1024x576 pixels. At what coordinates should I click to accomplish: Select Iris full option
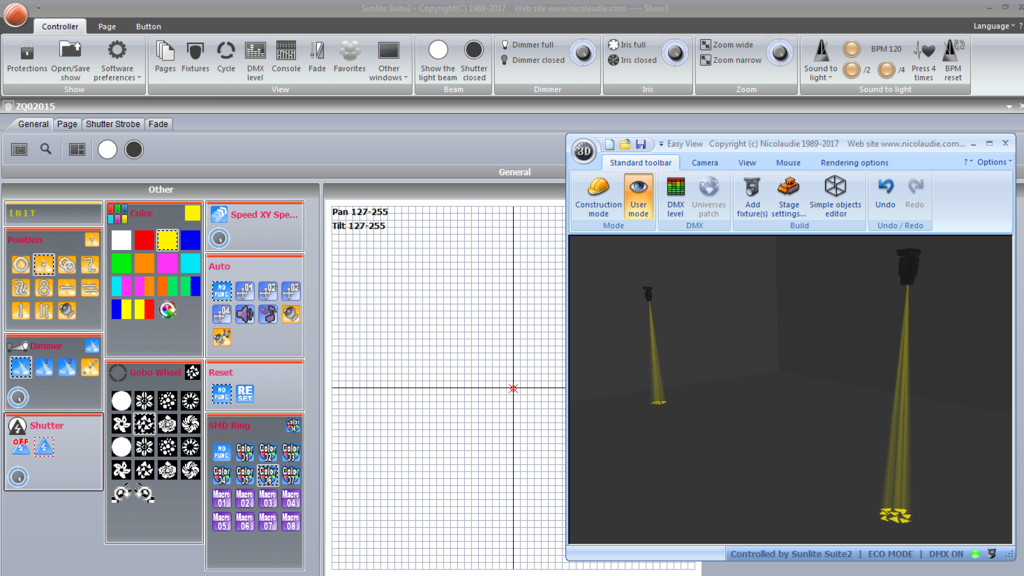(626, 44)
